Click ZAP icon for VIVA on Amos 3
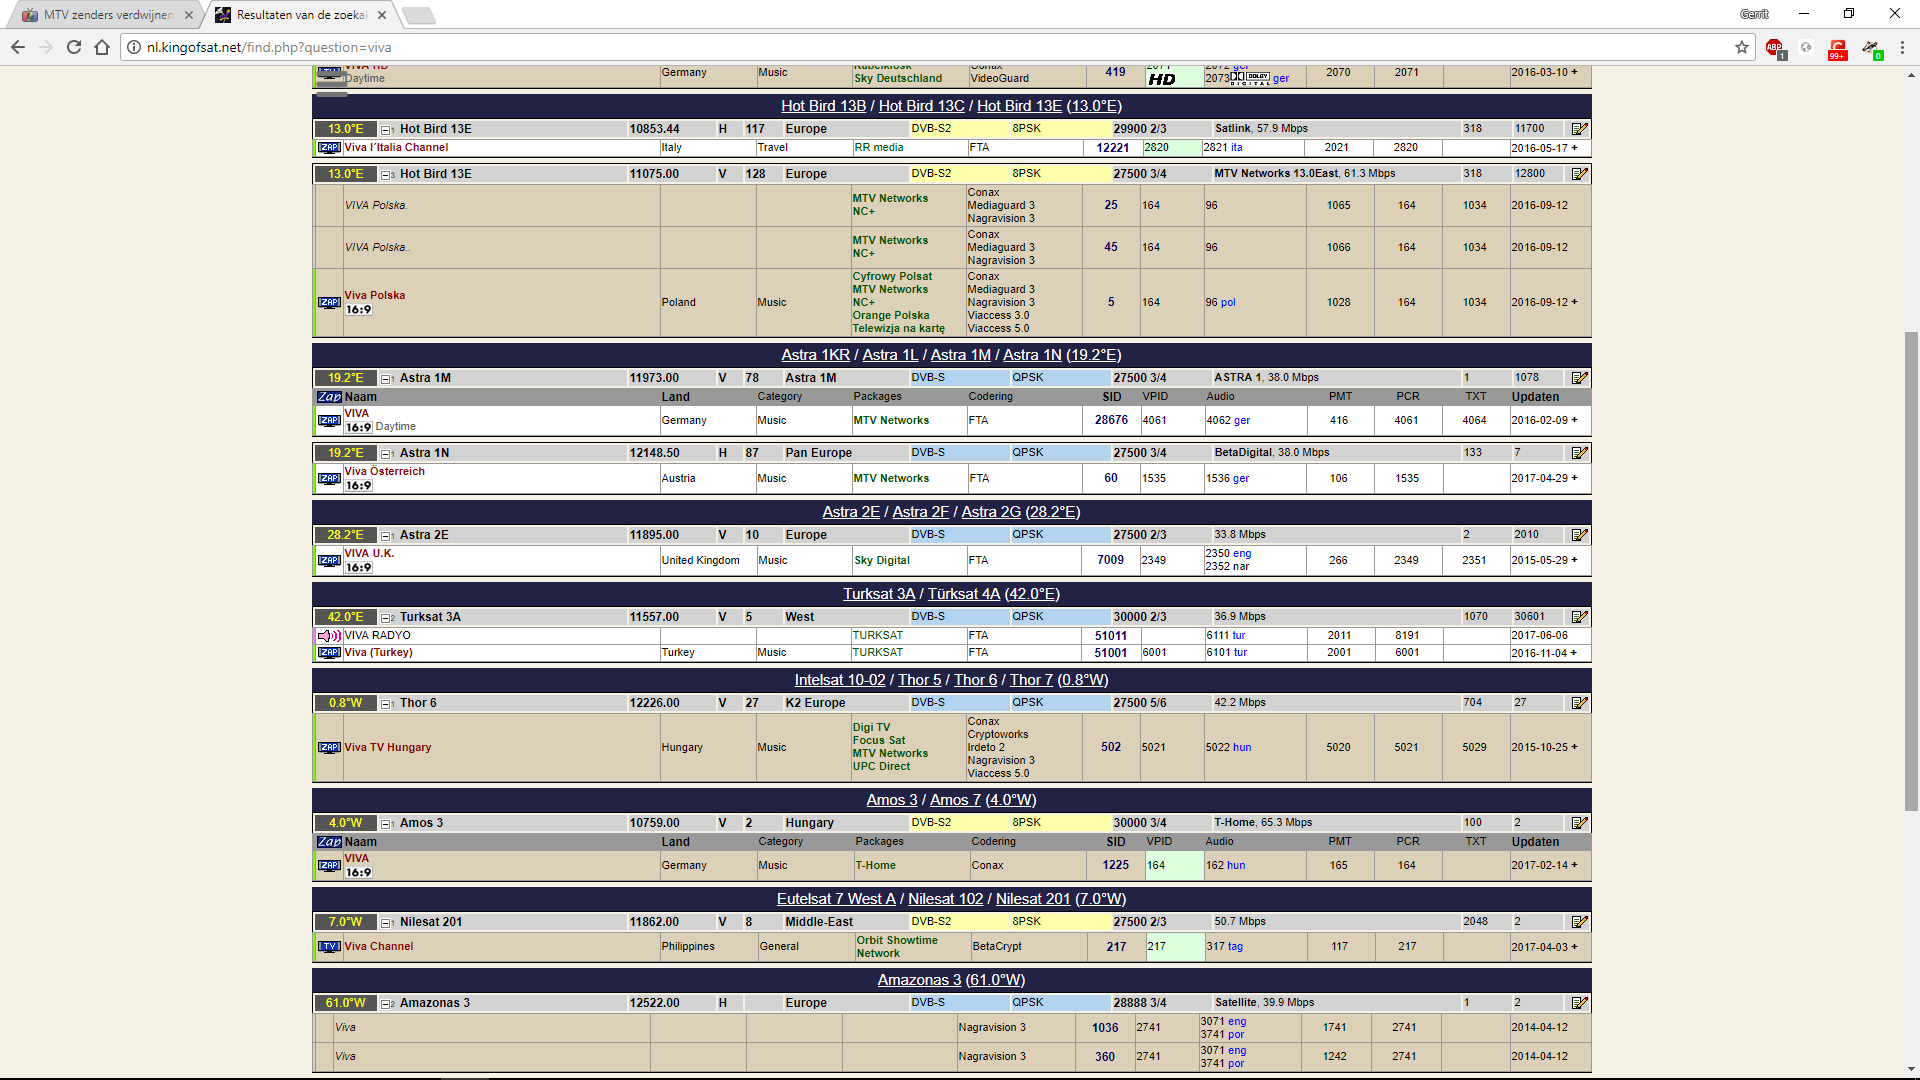Screen dimensions: 1920x1080 pyautogui.click(x=329, y=865)
